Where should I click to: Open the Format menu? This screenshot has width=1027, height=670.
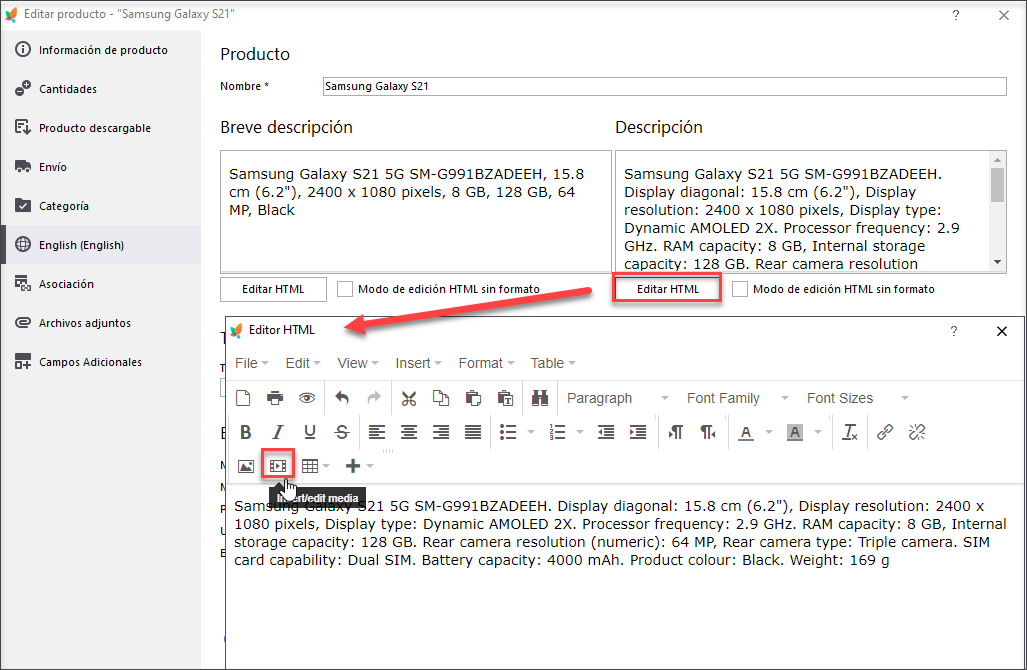pyautogui.click(x=486, y=363)
